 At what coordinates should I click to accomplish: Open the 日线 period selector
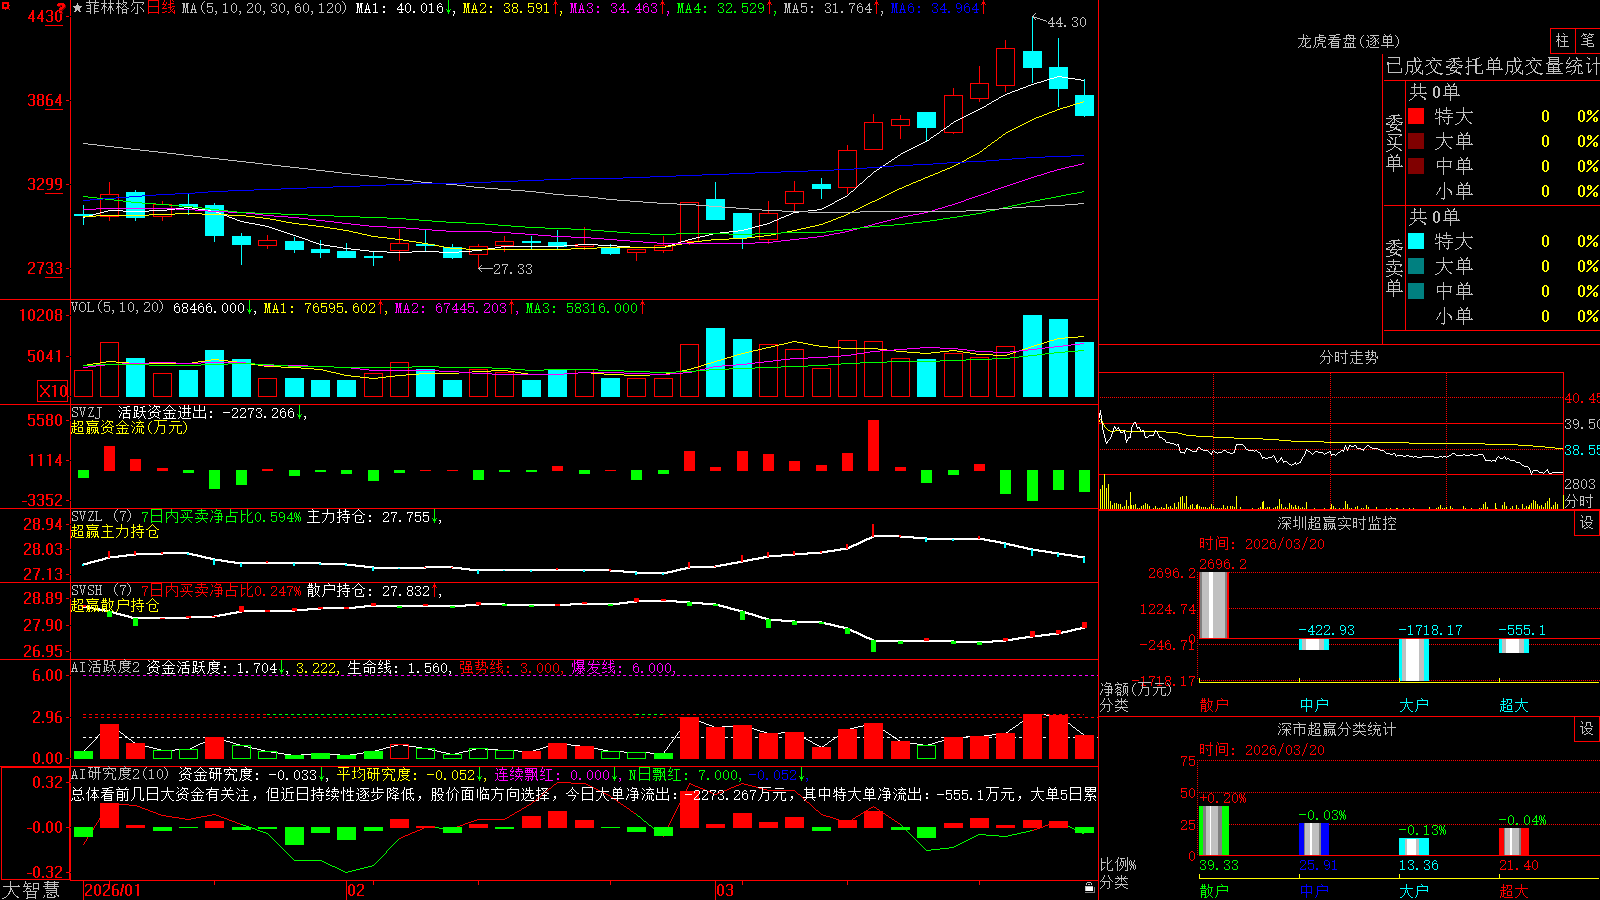tap(161, 8)
